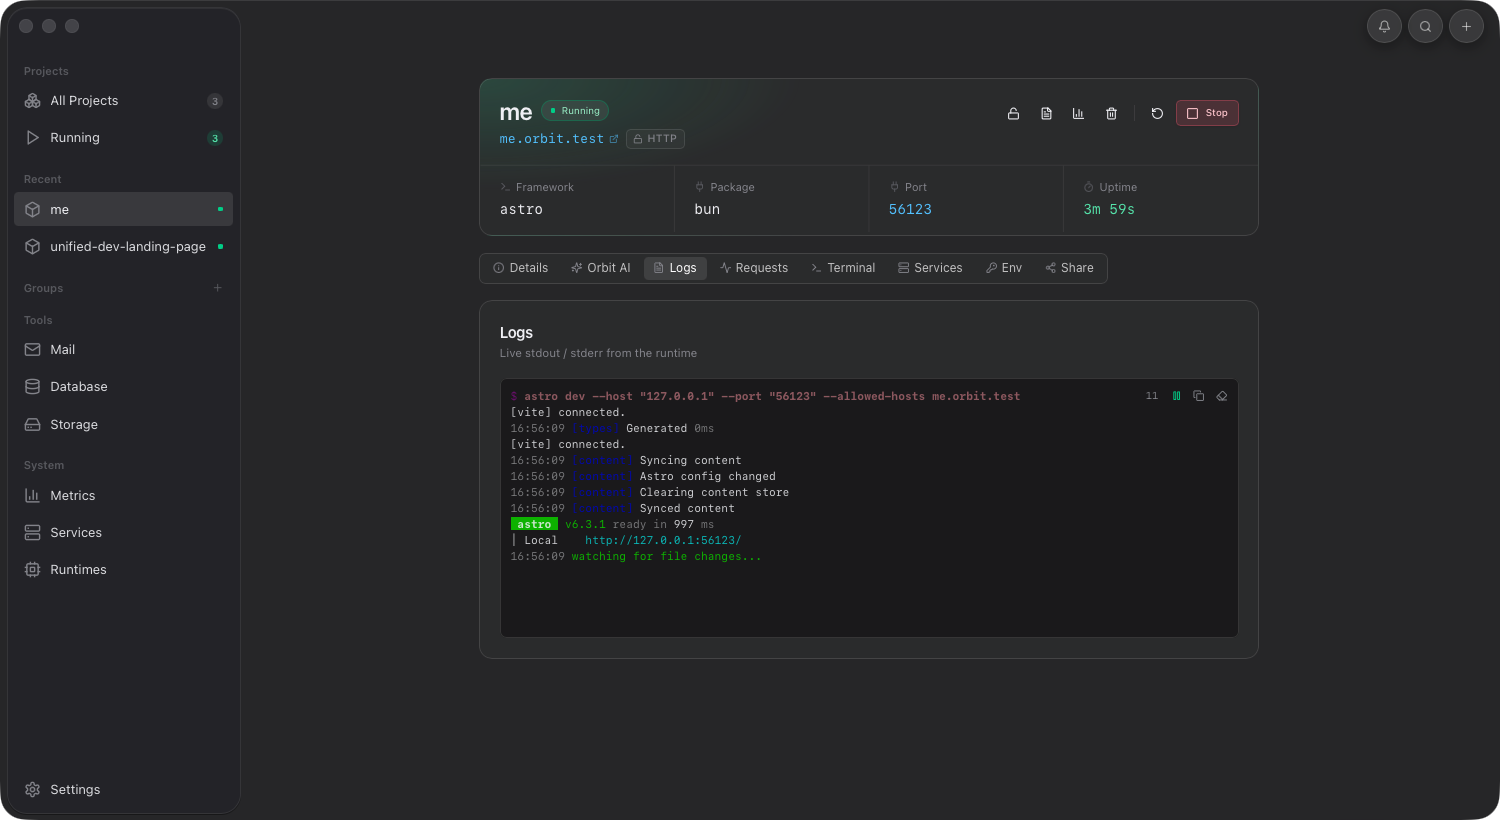
Task: Open the Share tab
Action: [1069, 268]
